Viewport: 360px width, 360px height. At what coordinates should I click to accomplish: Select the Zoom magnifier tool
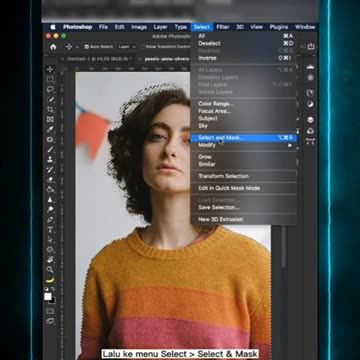tap(50, 269)
